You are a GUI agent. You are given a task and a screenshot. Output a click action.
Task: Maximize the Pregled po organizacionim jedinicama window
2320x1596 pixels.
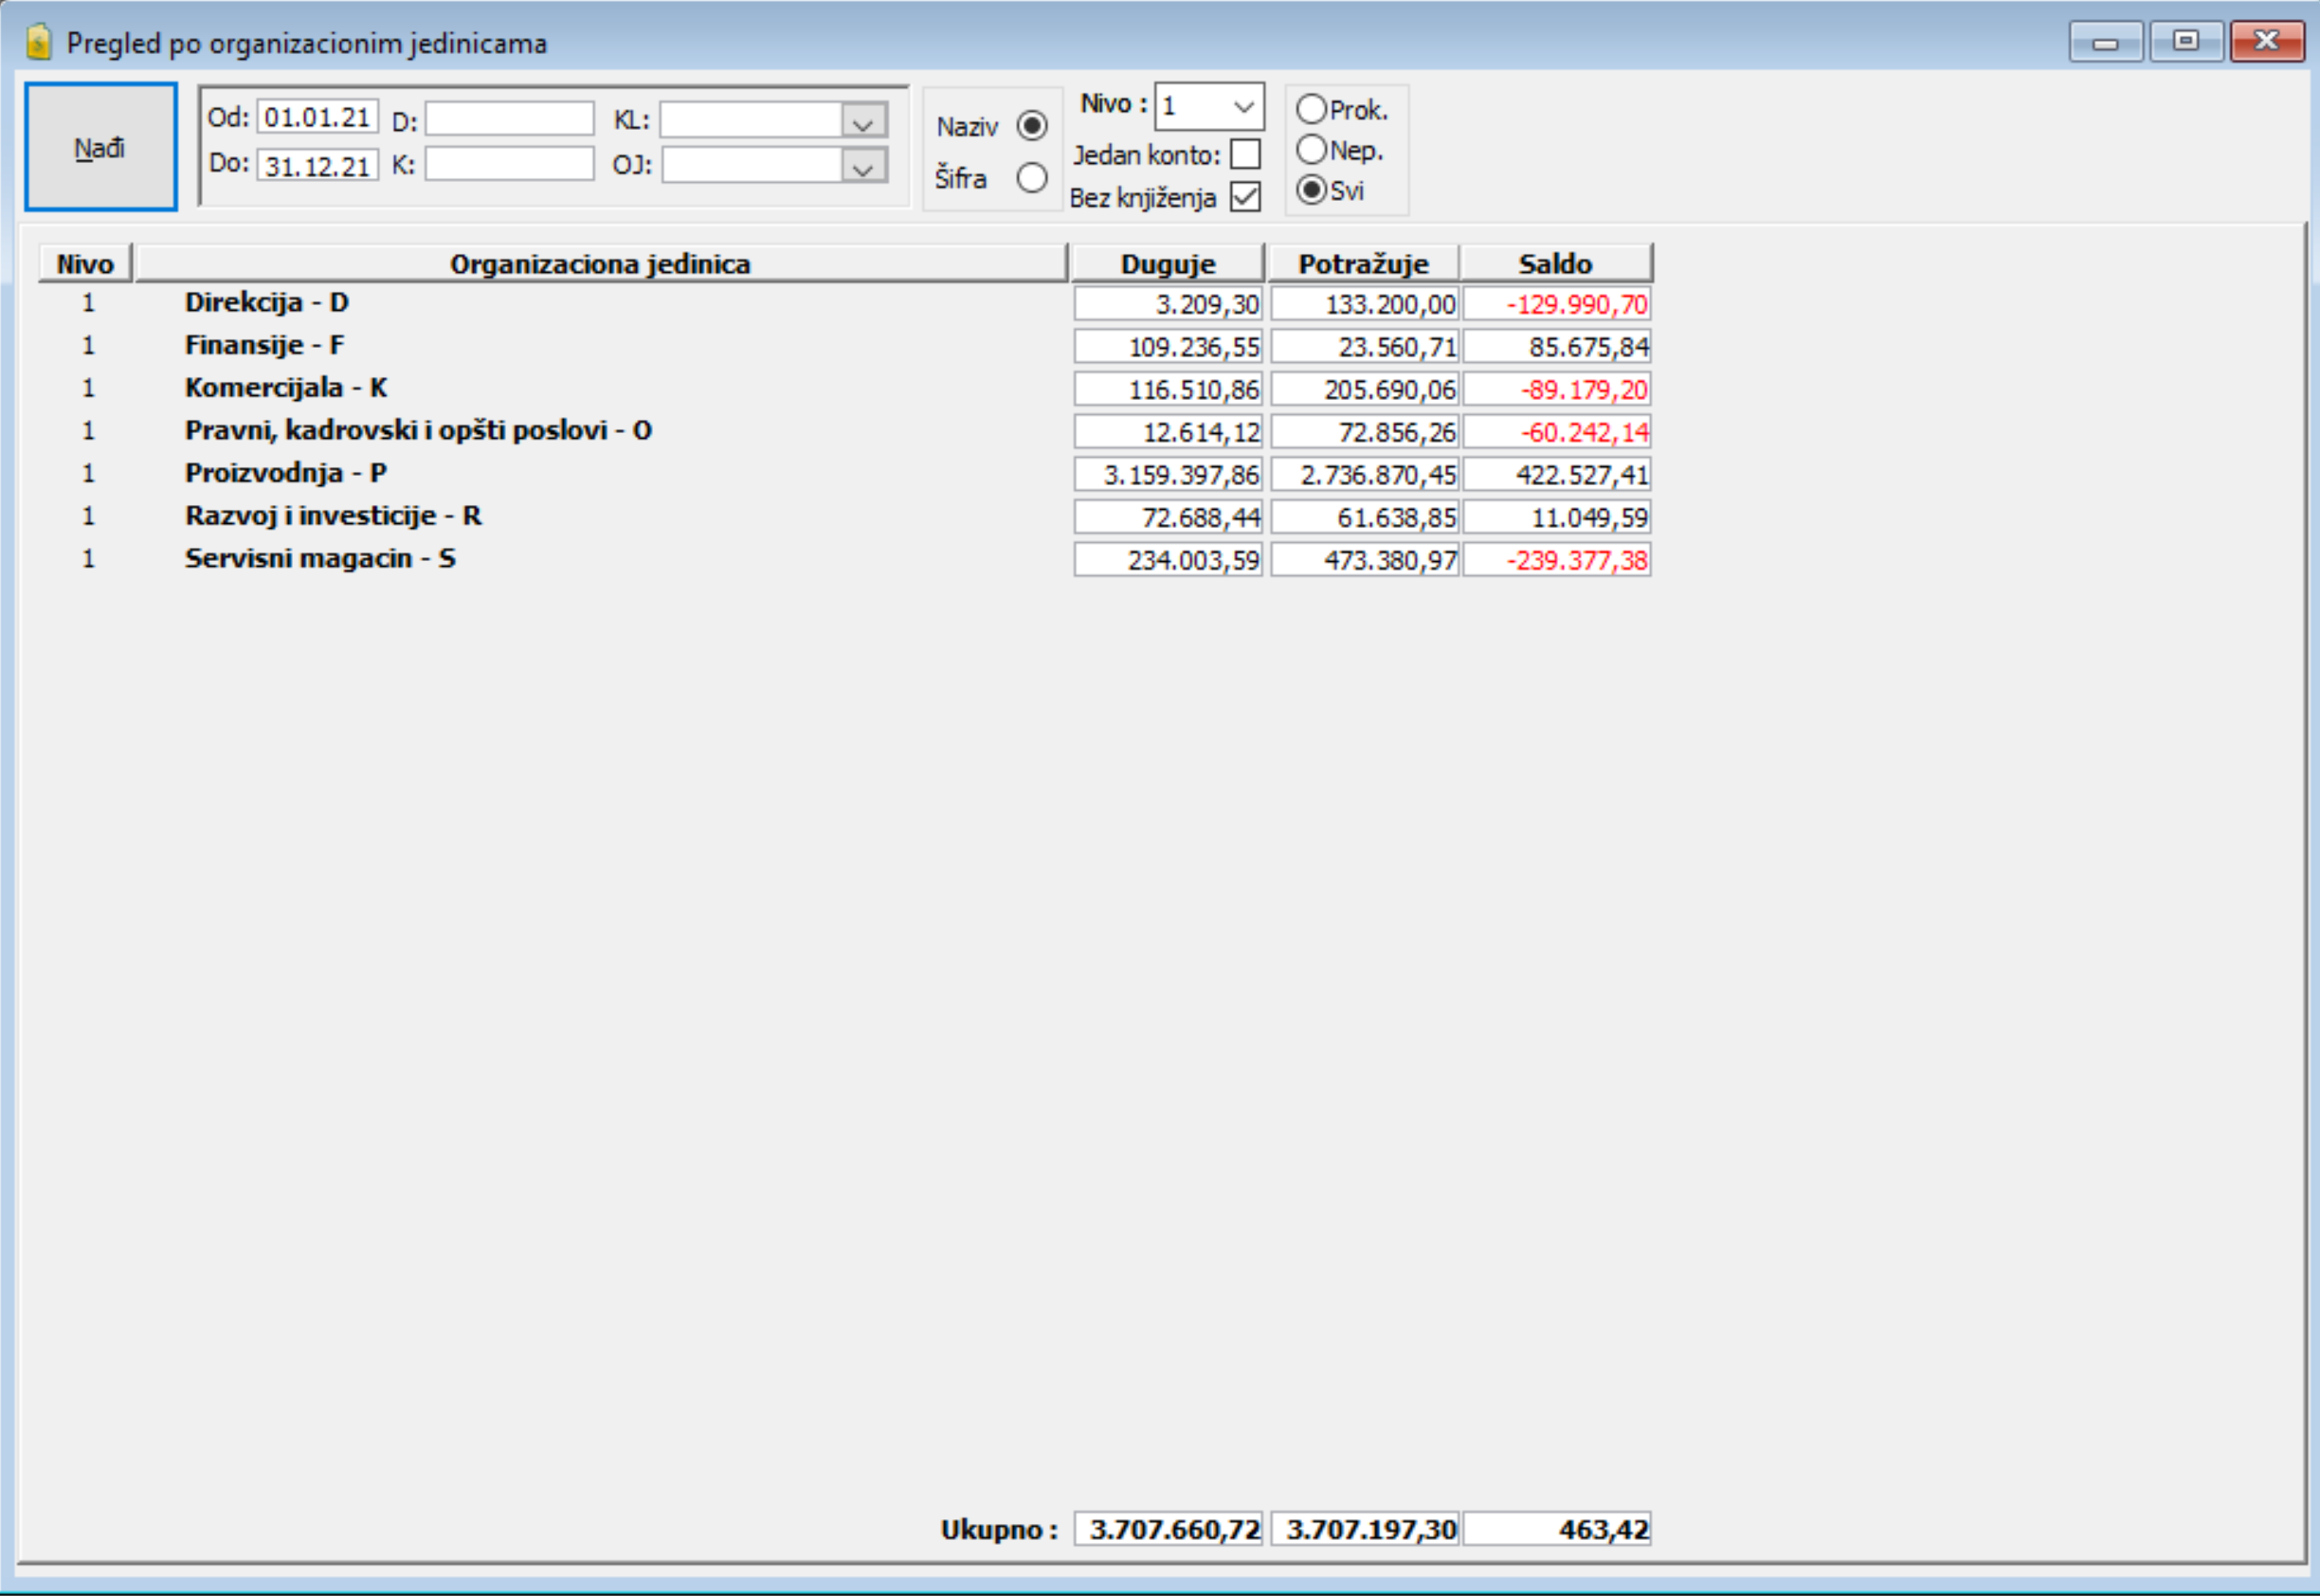[2186, 42]
